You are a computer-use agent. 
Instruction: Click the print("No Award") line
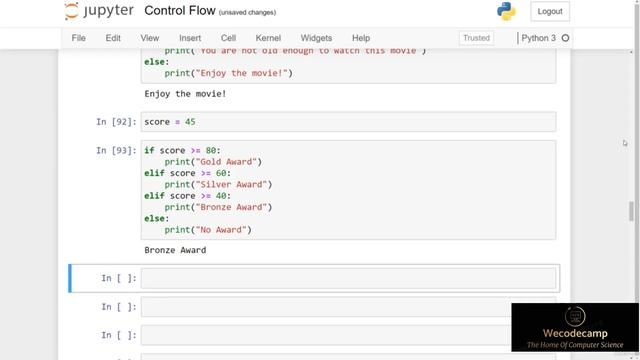(x=208, y=230)
